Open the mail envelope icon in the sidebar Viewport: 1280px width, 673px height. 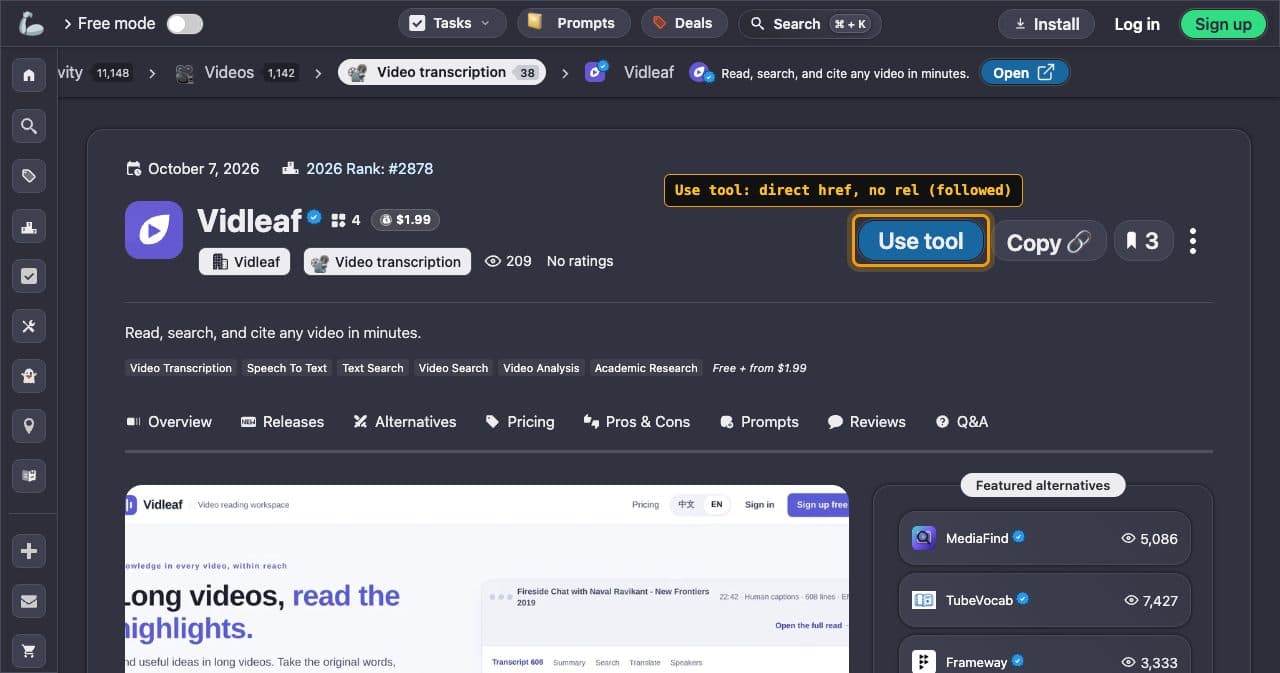pyautogui.click(x=29, y=601)
